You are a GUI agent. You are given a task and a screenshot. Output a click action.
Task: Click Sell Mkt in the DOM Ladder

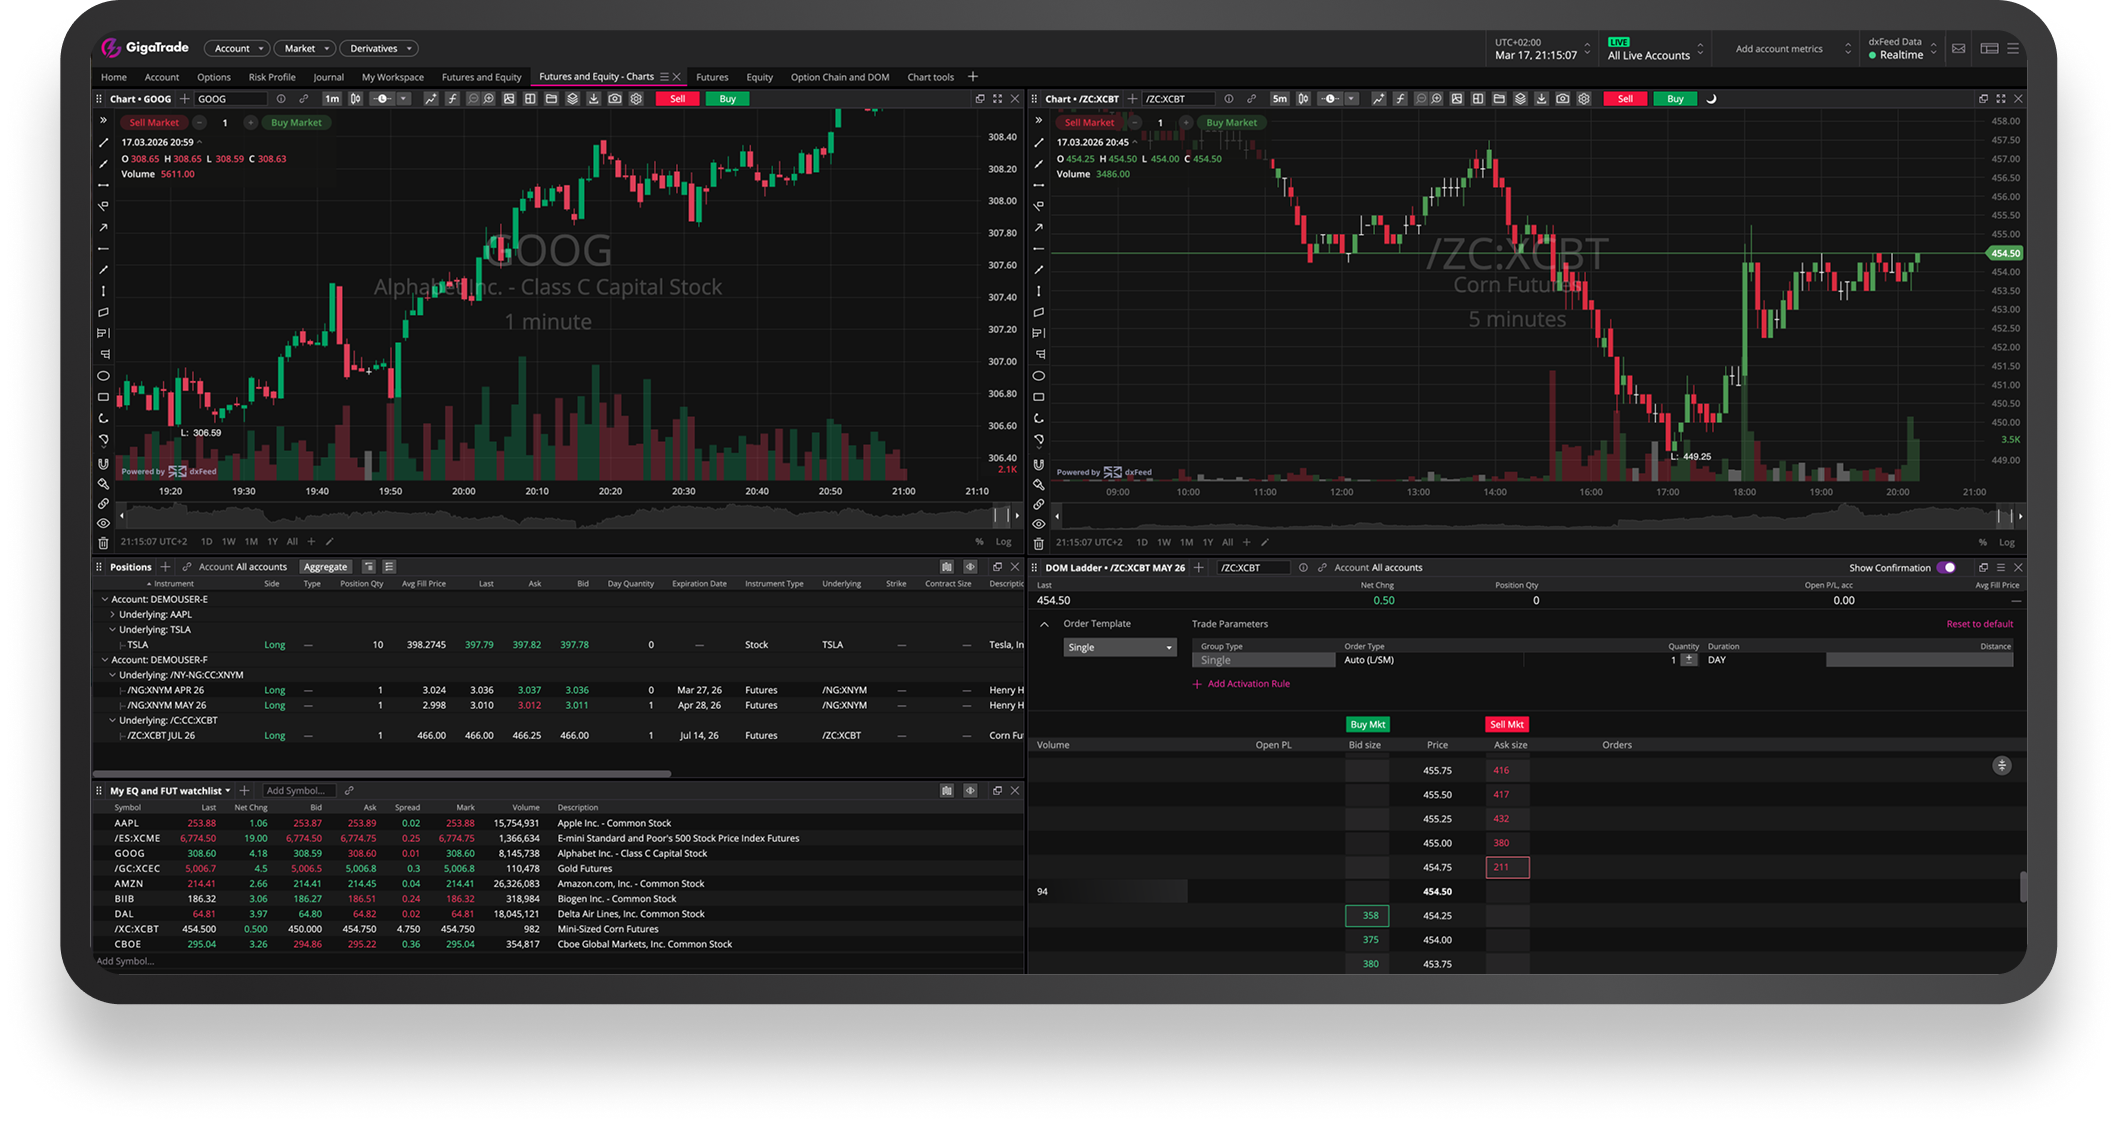click(x=1507, y=725)
